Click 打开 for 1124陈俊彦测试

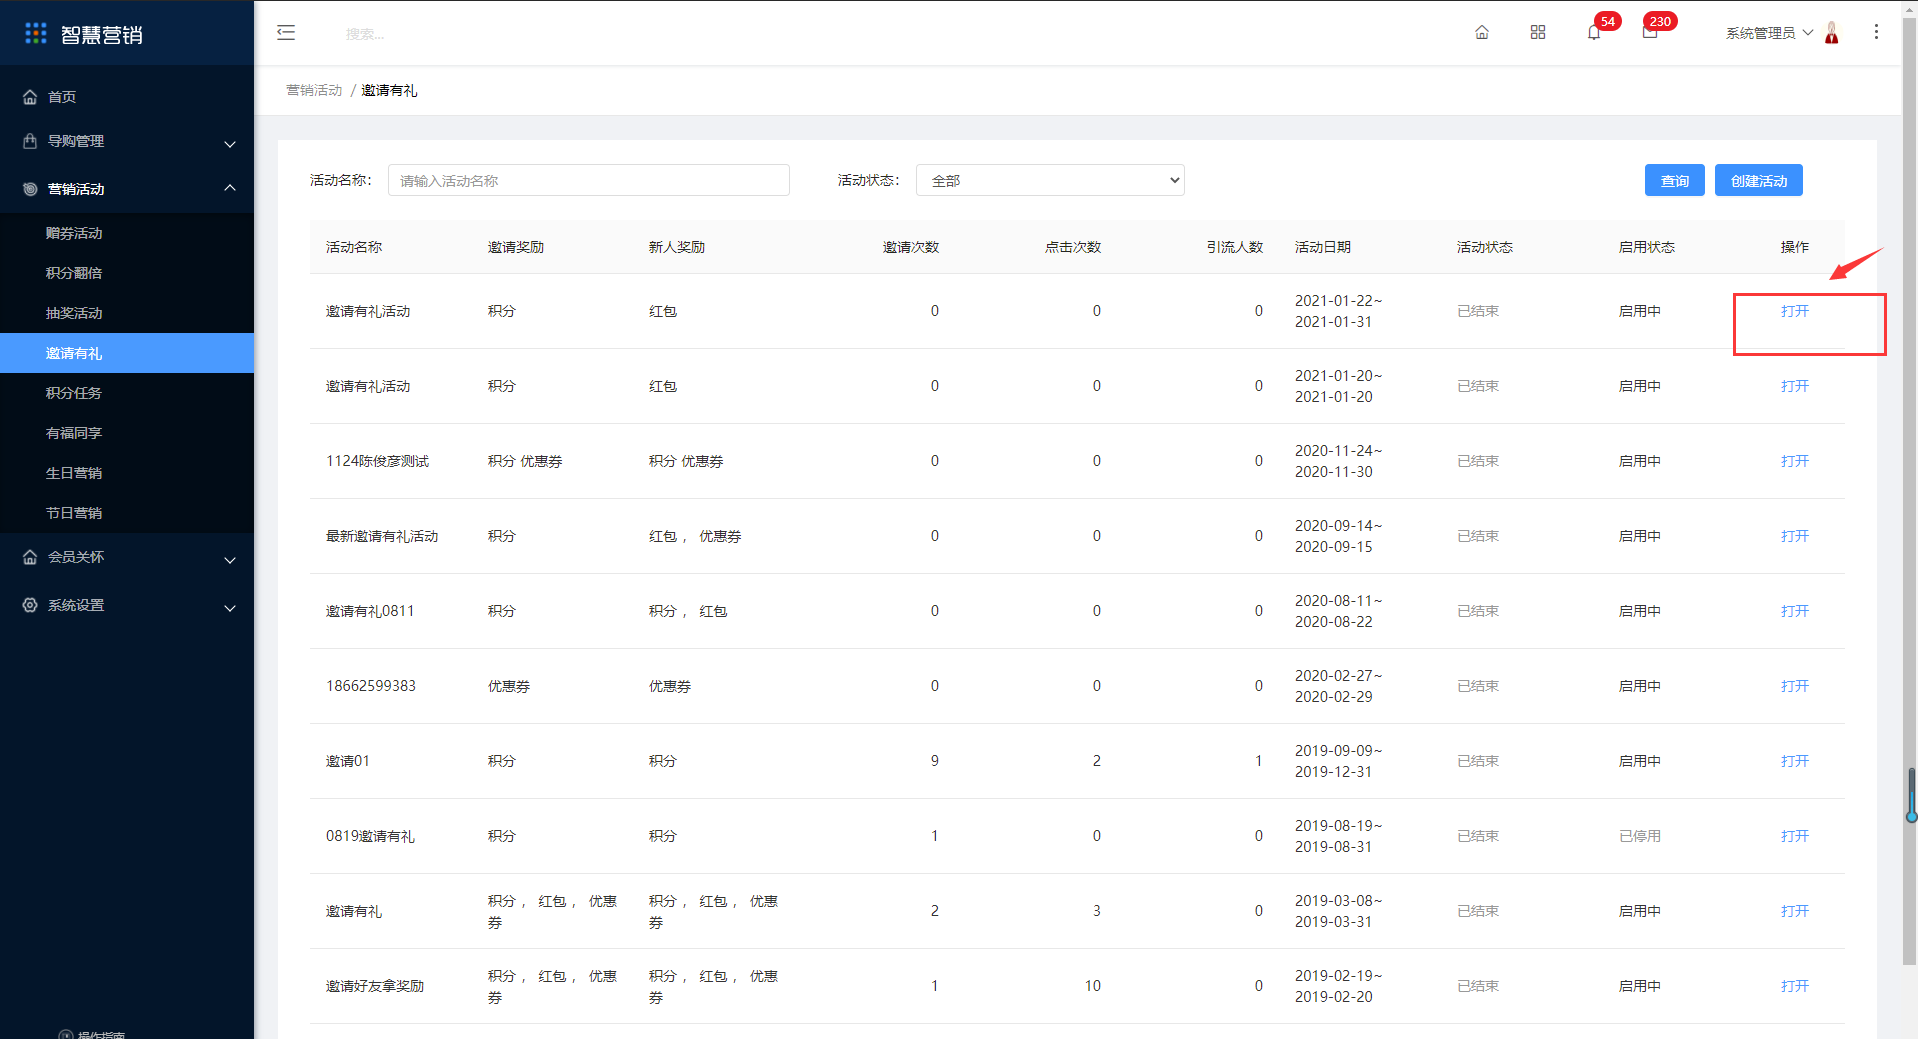coord(1794,461)
